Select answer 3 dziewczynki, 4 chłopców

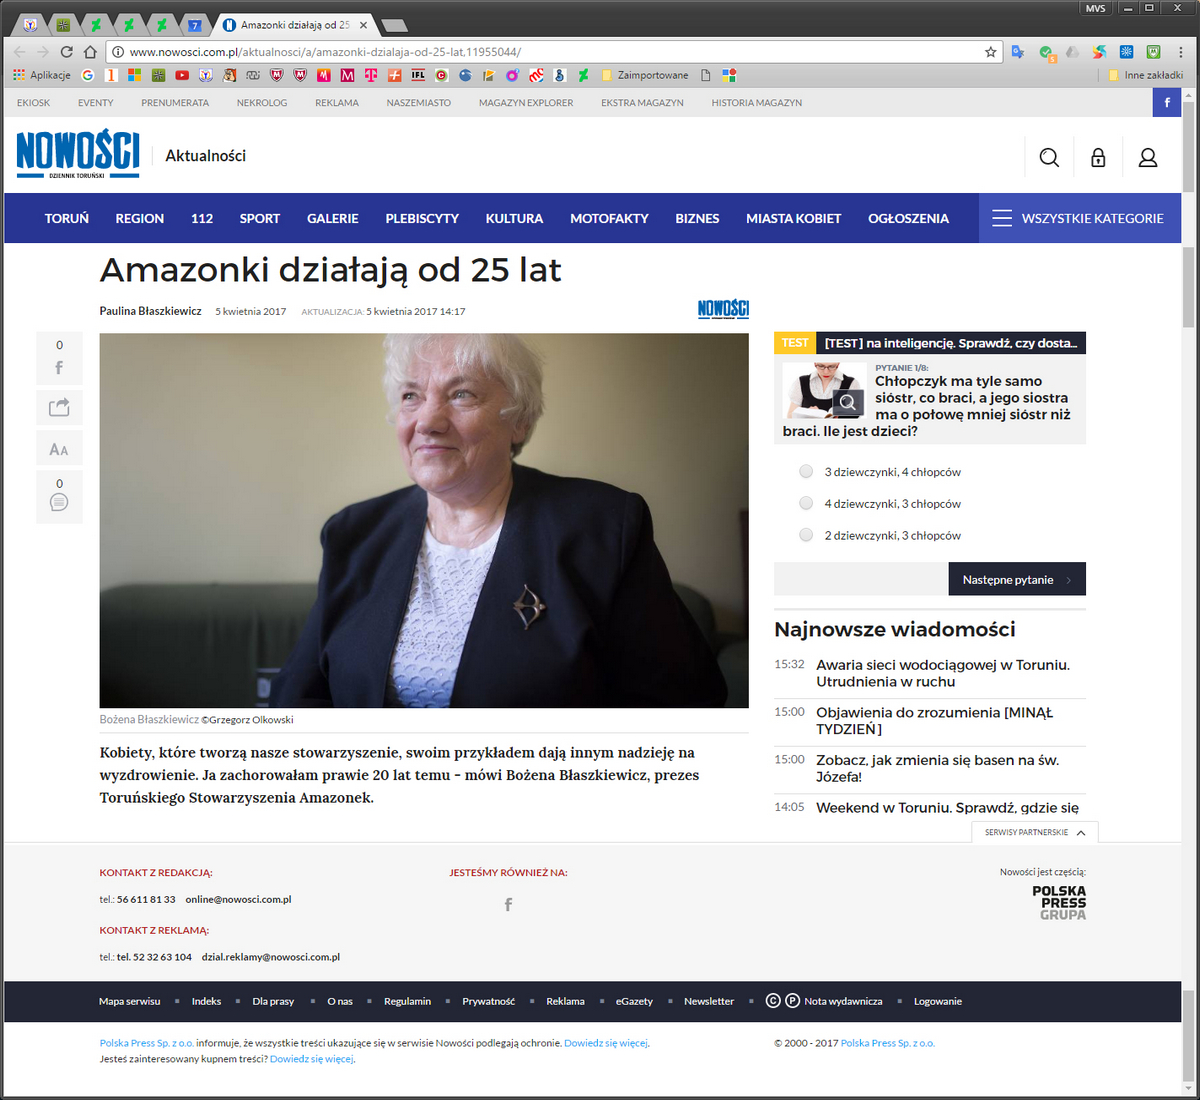tap(806, 472)
